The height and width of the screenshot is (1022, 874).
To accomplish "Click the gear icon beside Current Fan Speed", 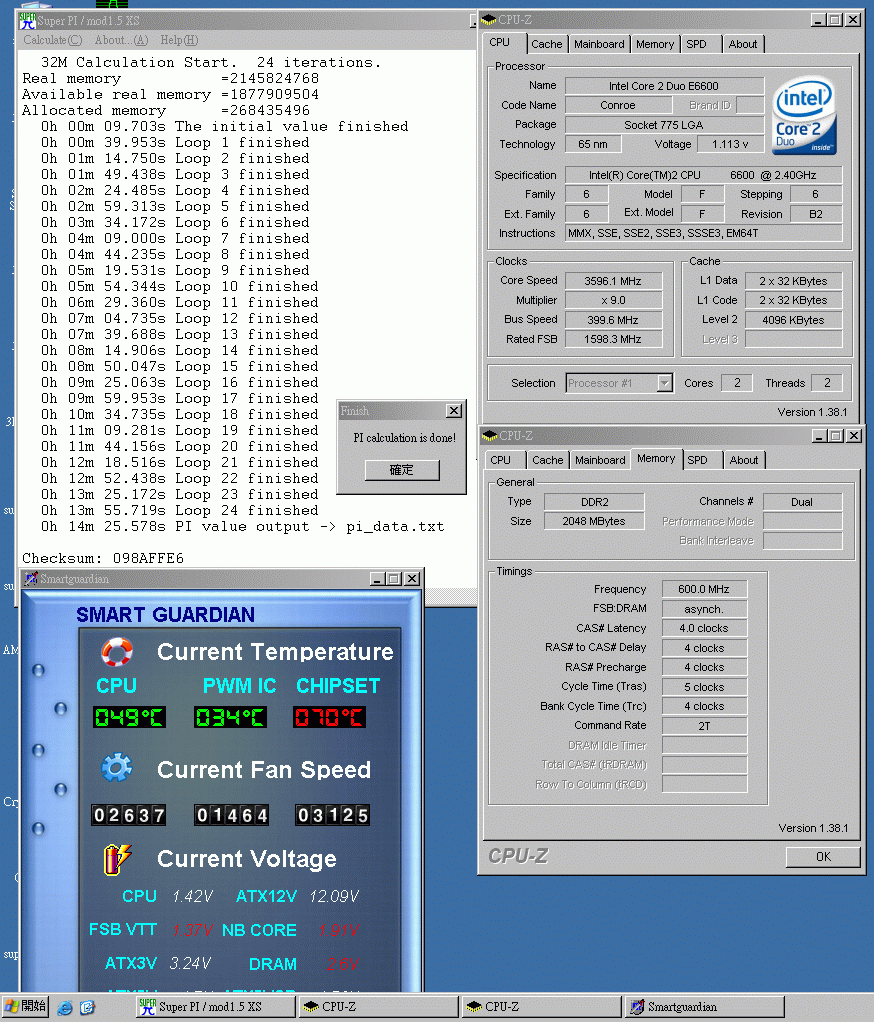I will (117, 768).
